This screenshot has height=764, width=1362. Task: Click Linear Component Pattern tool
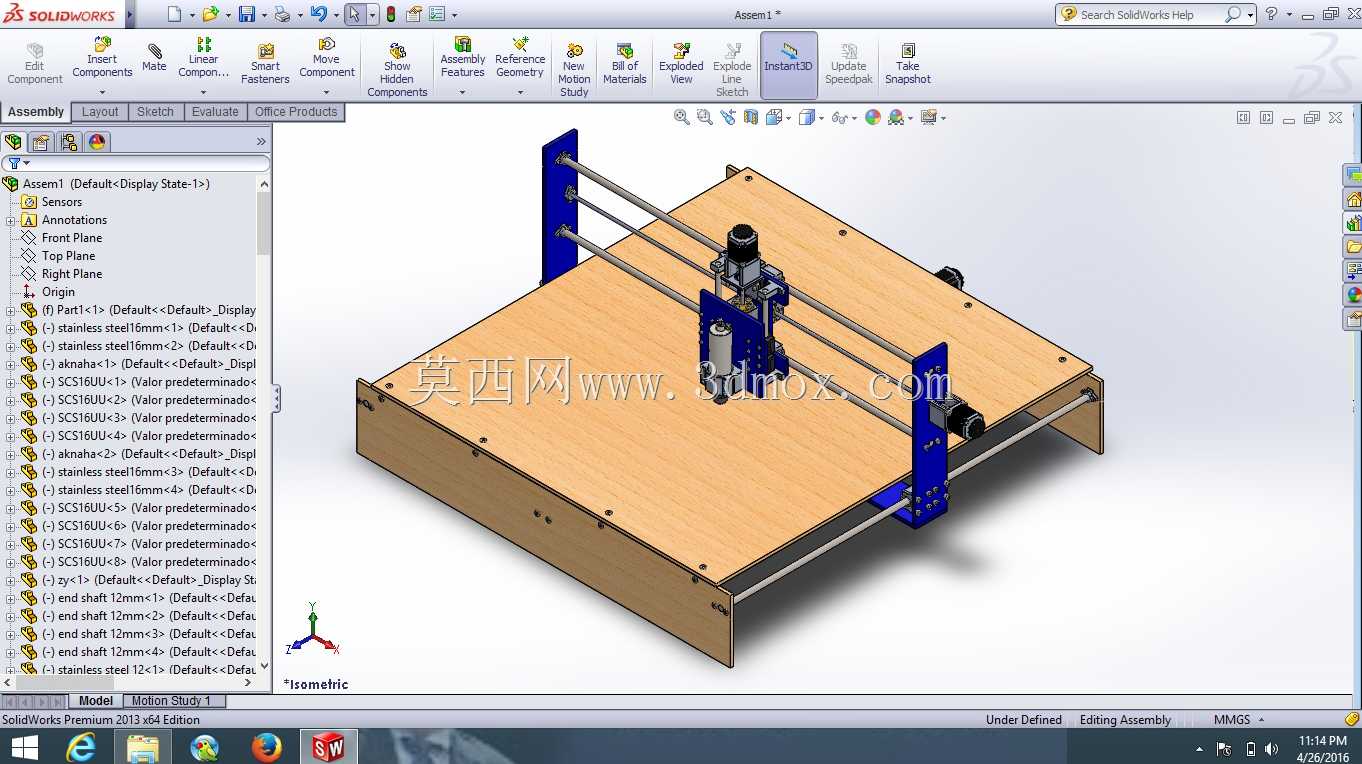click(x=204, y=58)
